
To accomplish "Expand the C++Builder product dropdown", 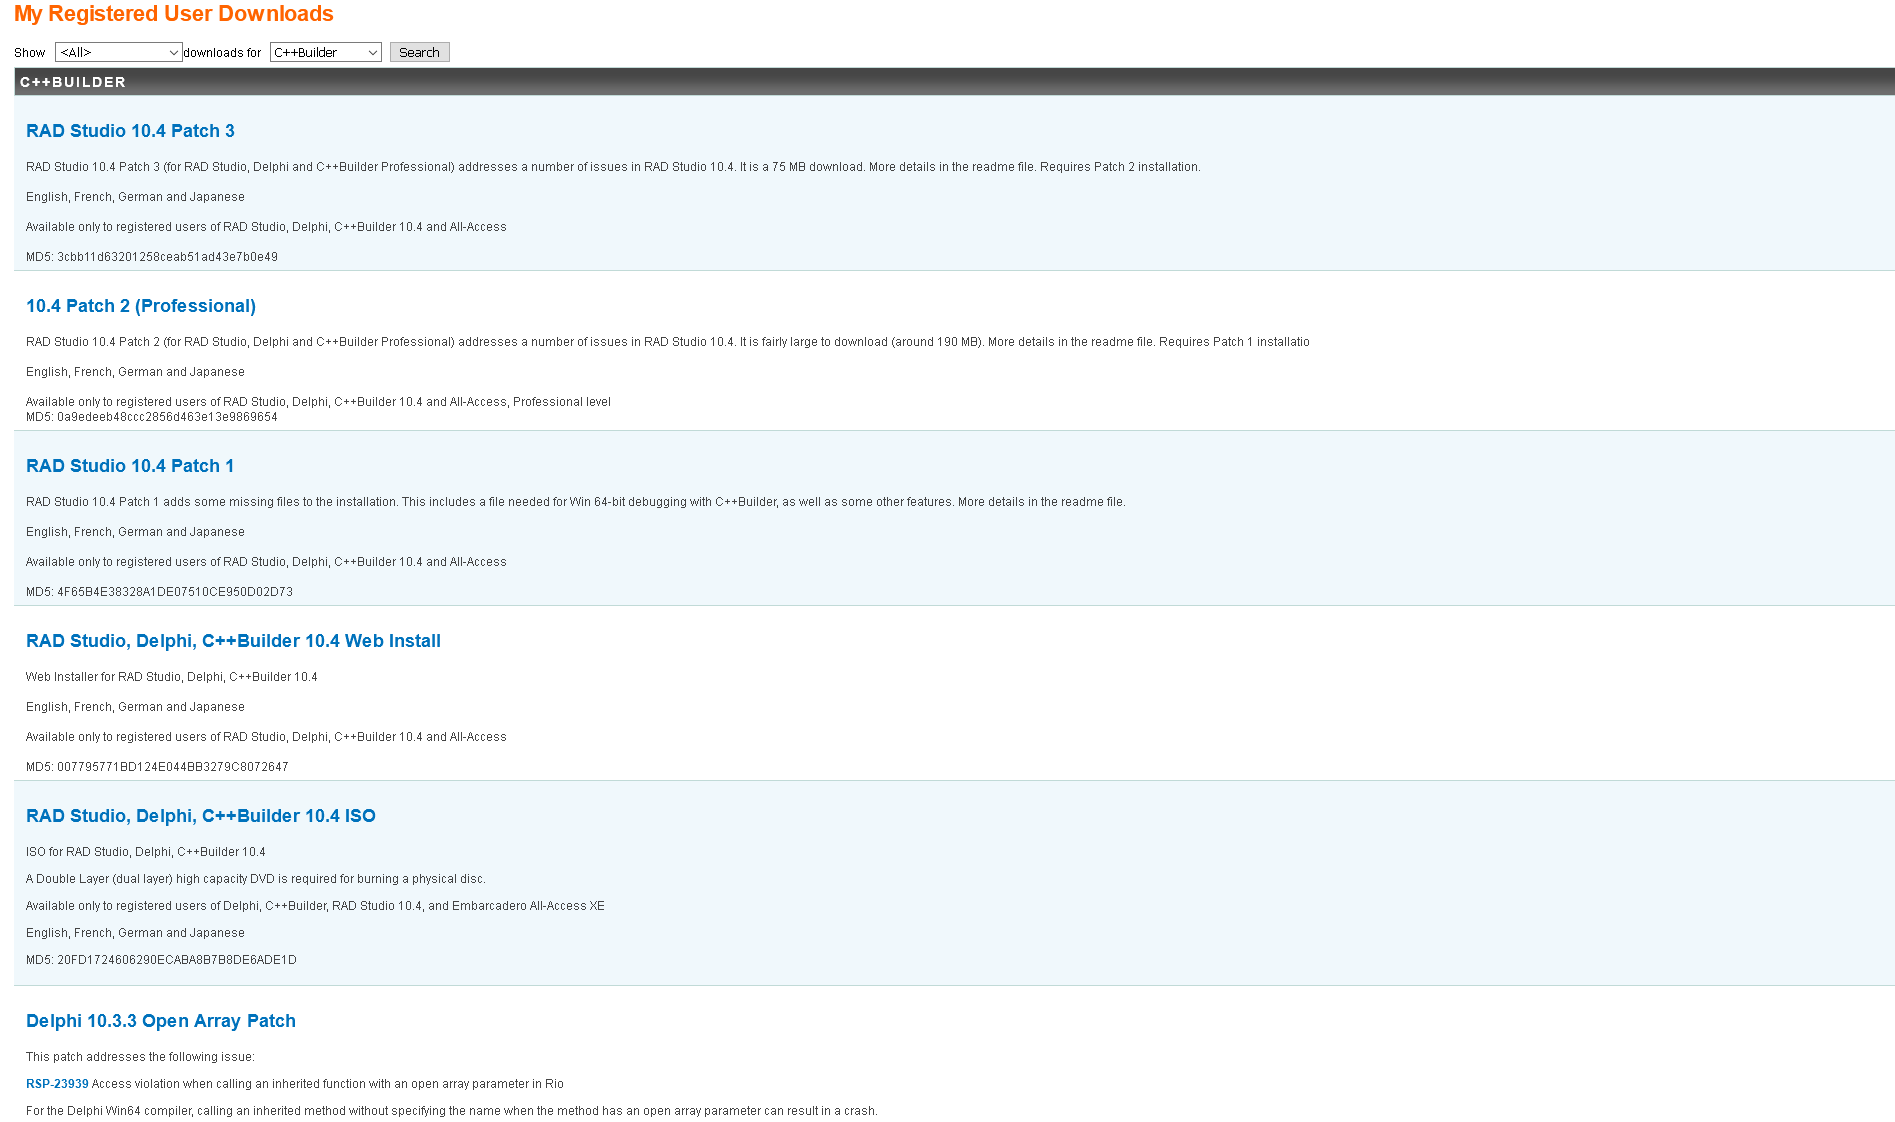I will pos(325,52).
